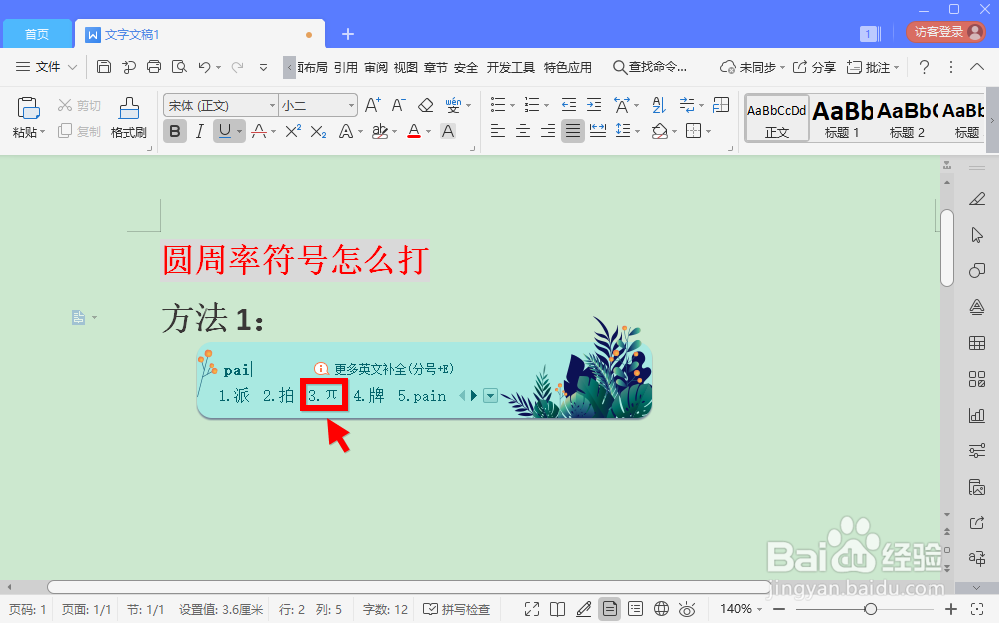Click the 拼写检查 spell check button
Image resolution: width=999 pixels, height=623 pixels.
pyautogui.click(x=456, y=608)
